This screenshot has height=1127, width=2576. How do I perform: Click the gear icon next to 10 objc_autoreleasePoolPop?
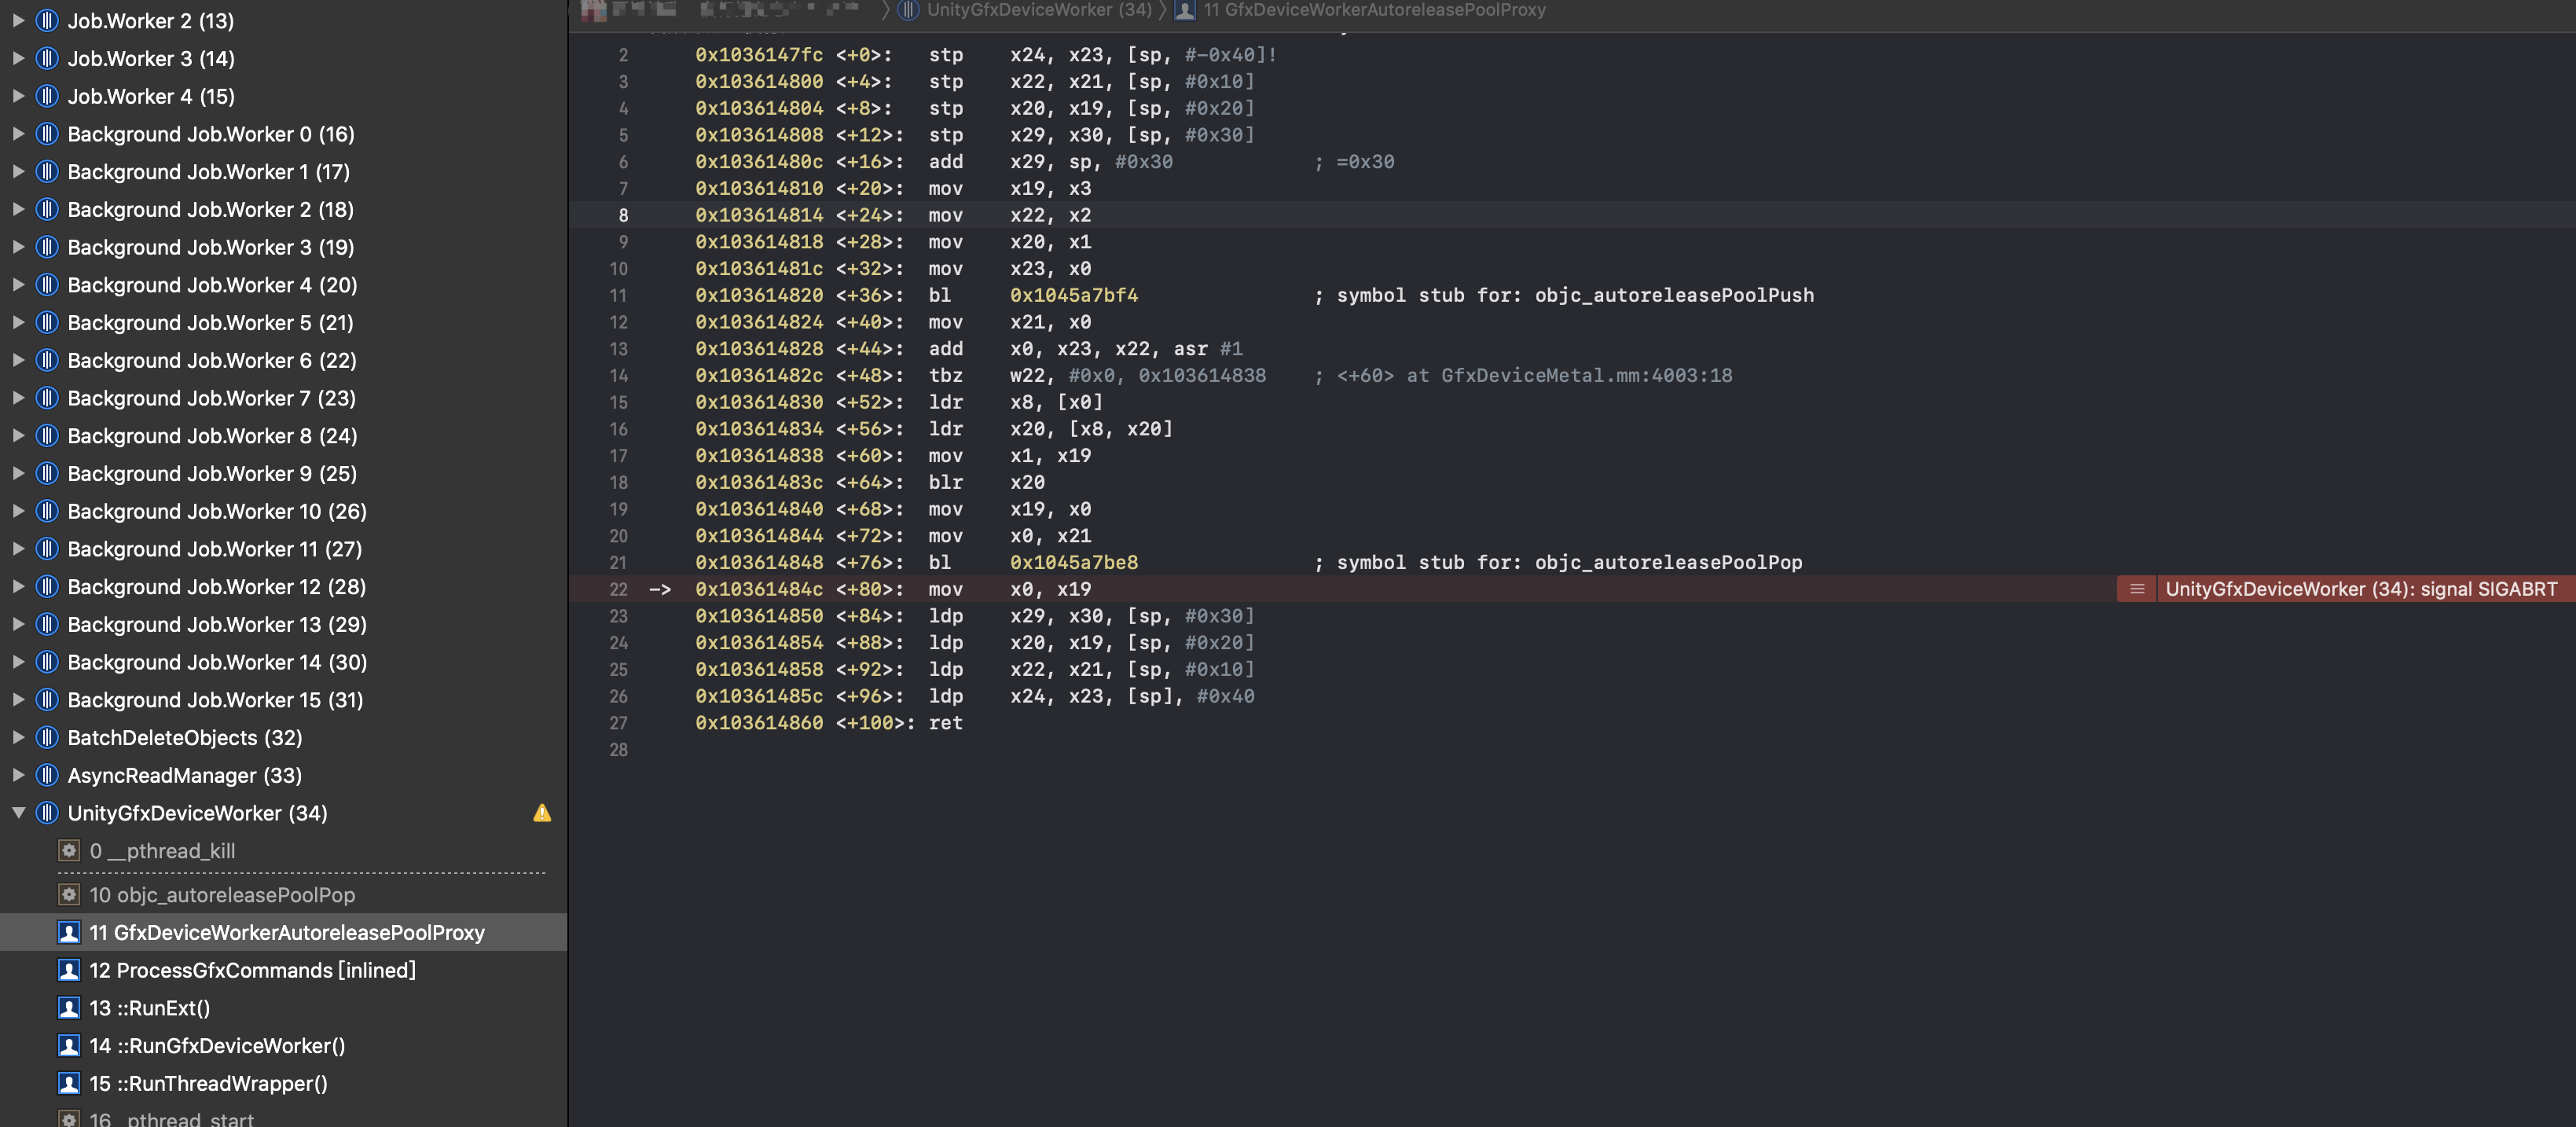(x=69, y=895)
